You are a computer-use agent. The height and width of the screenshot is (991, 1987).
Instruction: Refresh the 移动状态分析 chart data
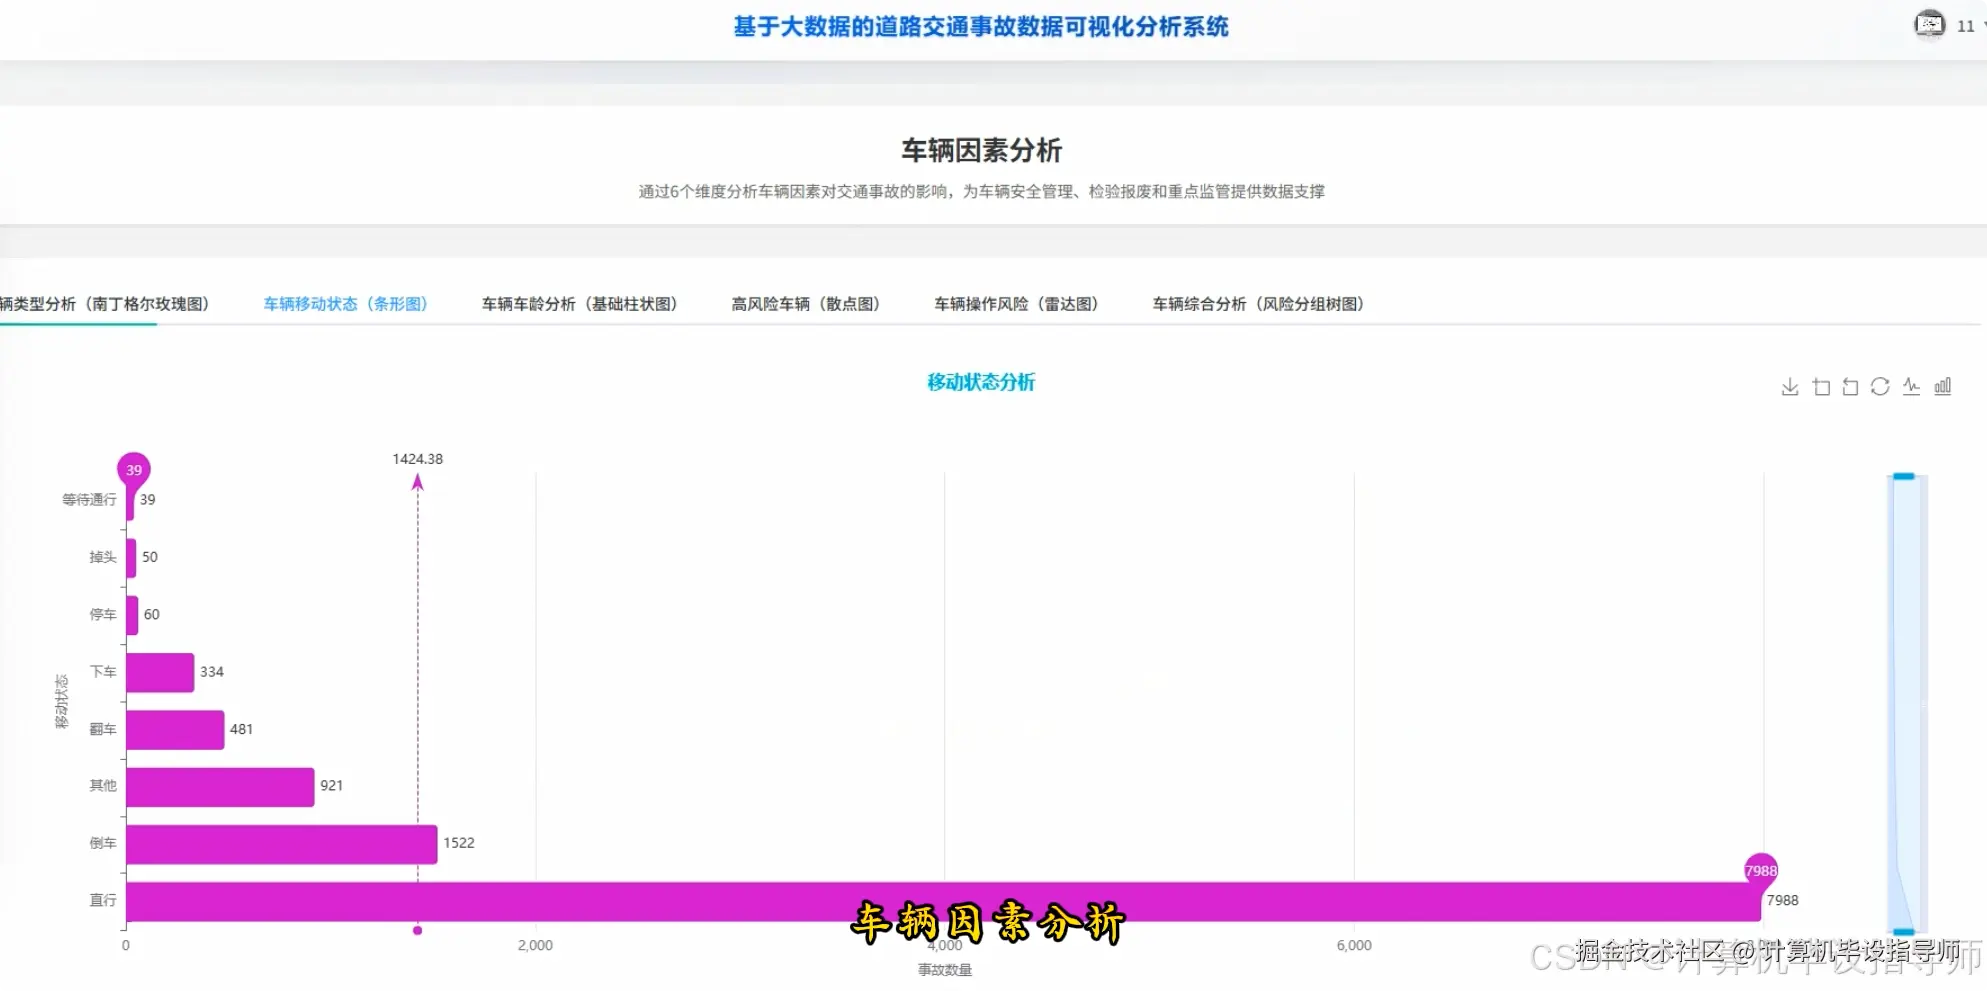click(x=1880, y=387)
